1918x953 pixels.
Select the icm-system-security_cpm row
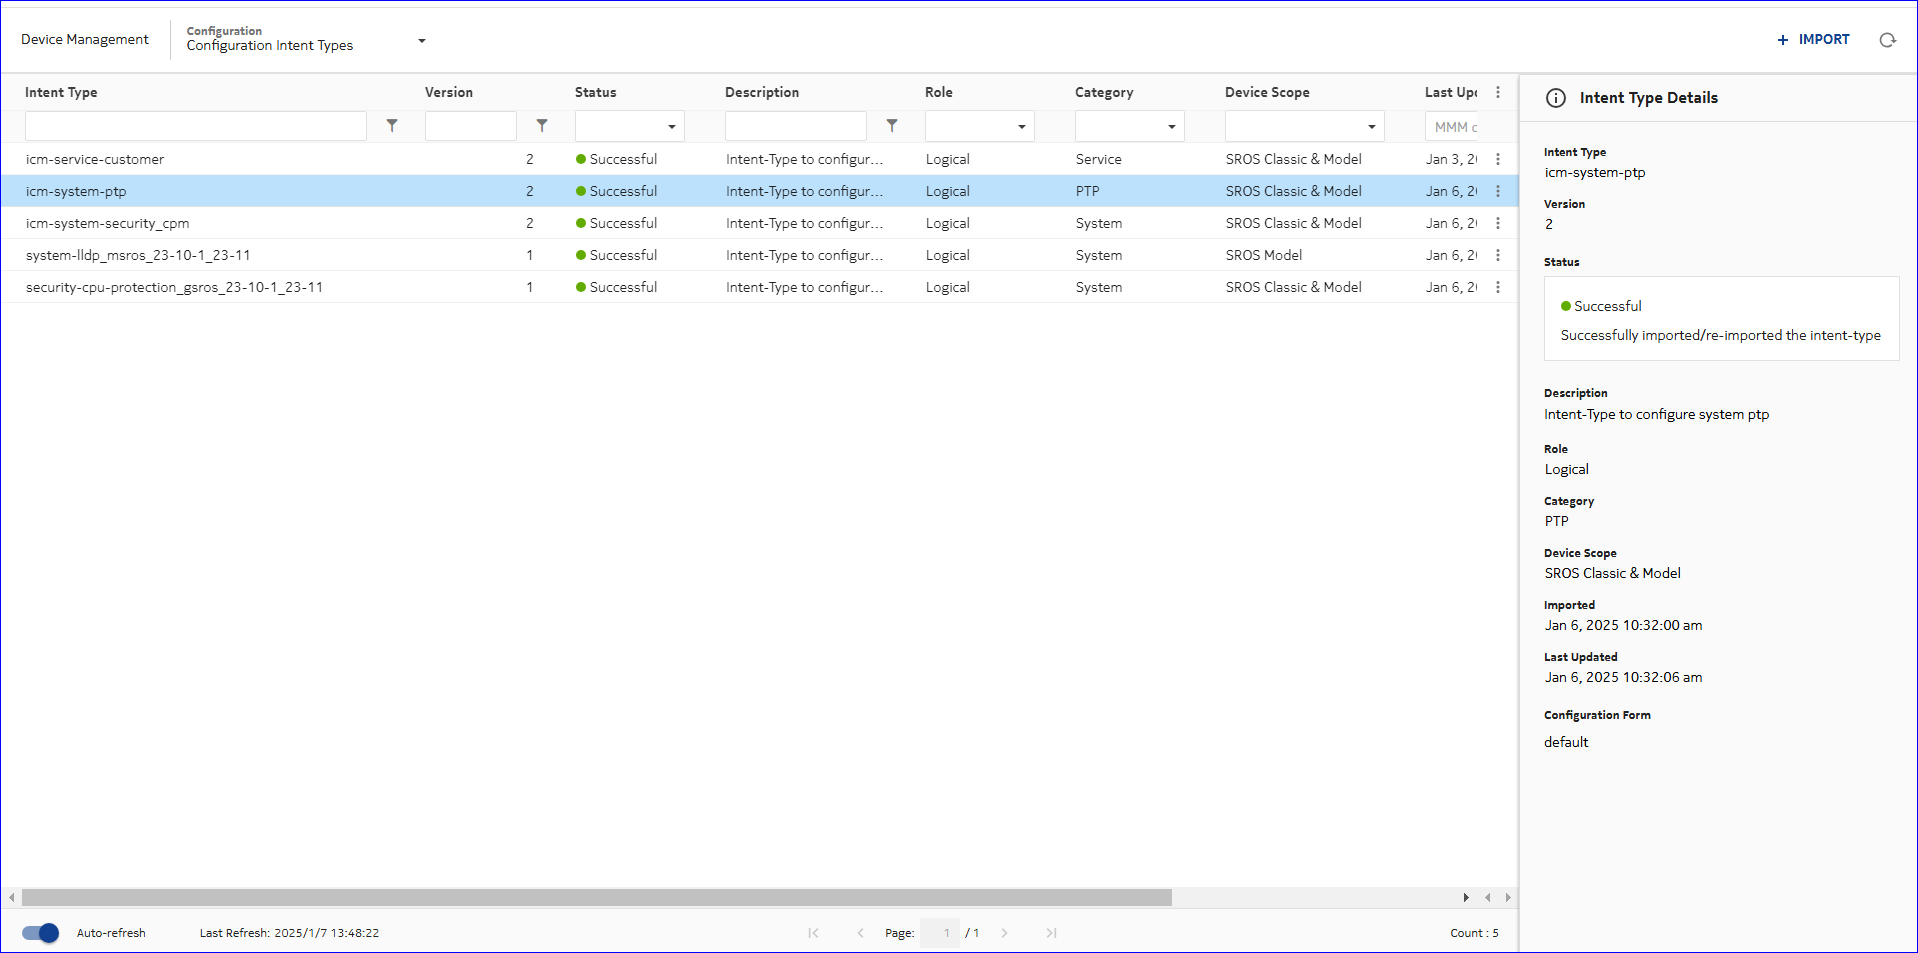coord(108,223)
